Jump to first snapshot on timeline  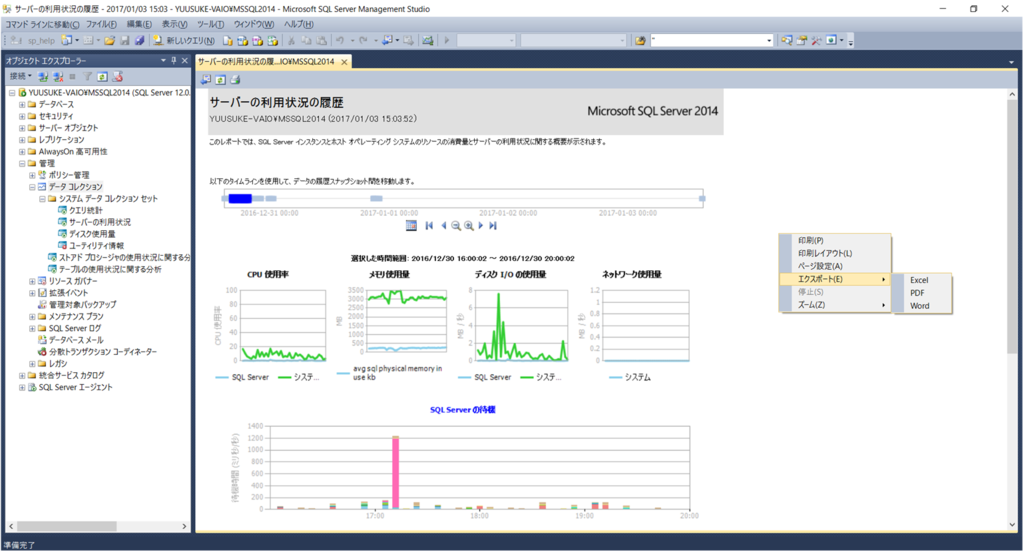tap(429, 225)
